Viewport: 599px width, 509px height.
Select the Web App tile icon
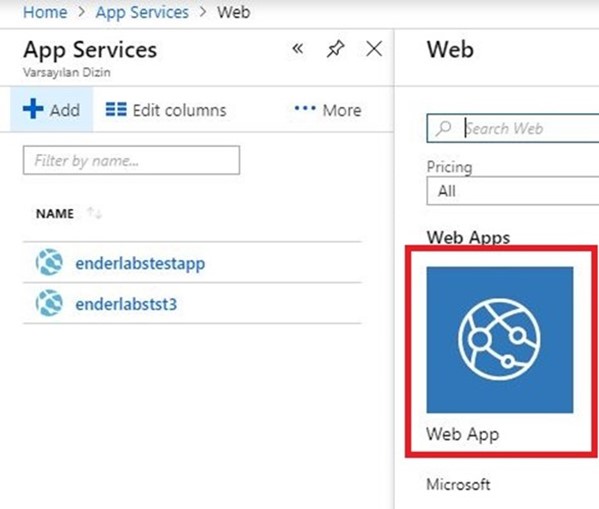coord(500,340)
